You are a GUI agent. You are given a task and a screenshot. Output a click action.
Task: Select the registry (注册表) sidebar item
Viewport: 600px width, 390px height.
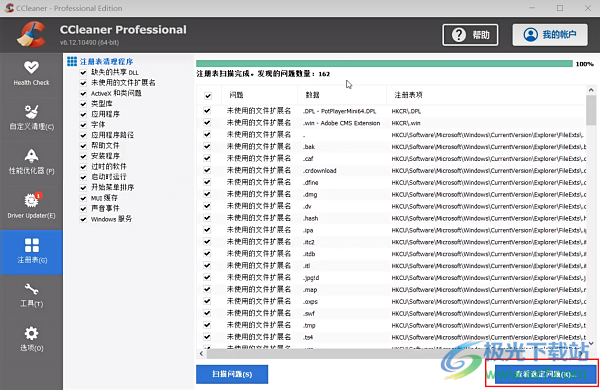click(31, 252)
